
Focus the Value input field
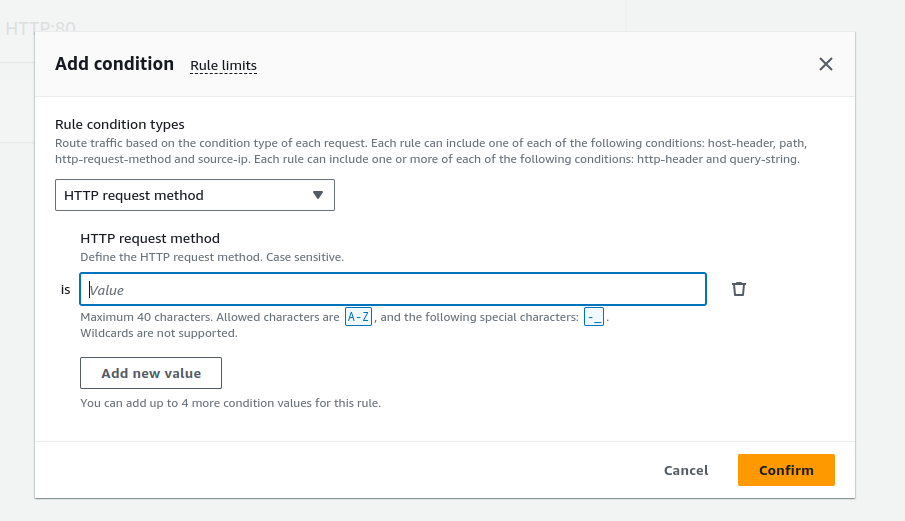(393, 289)
